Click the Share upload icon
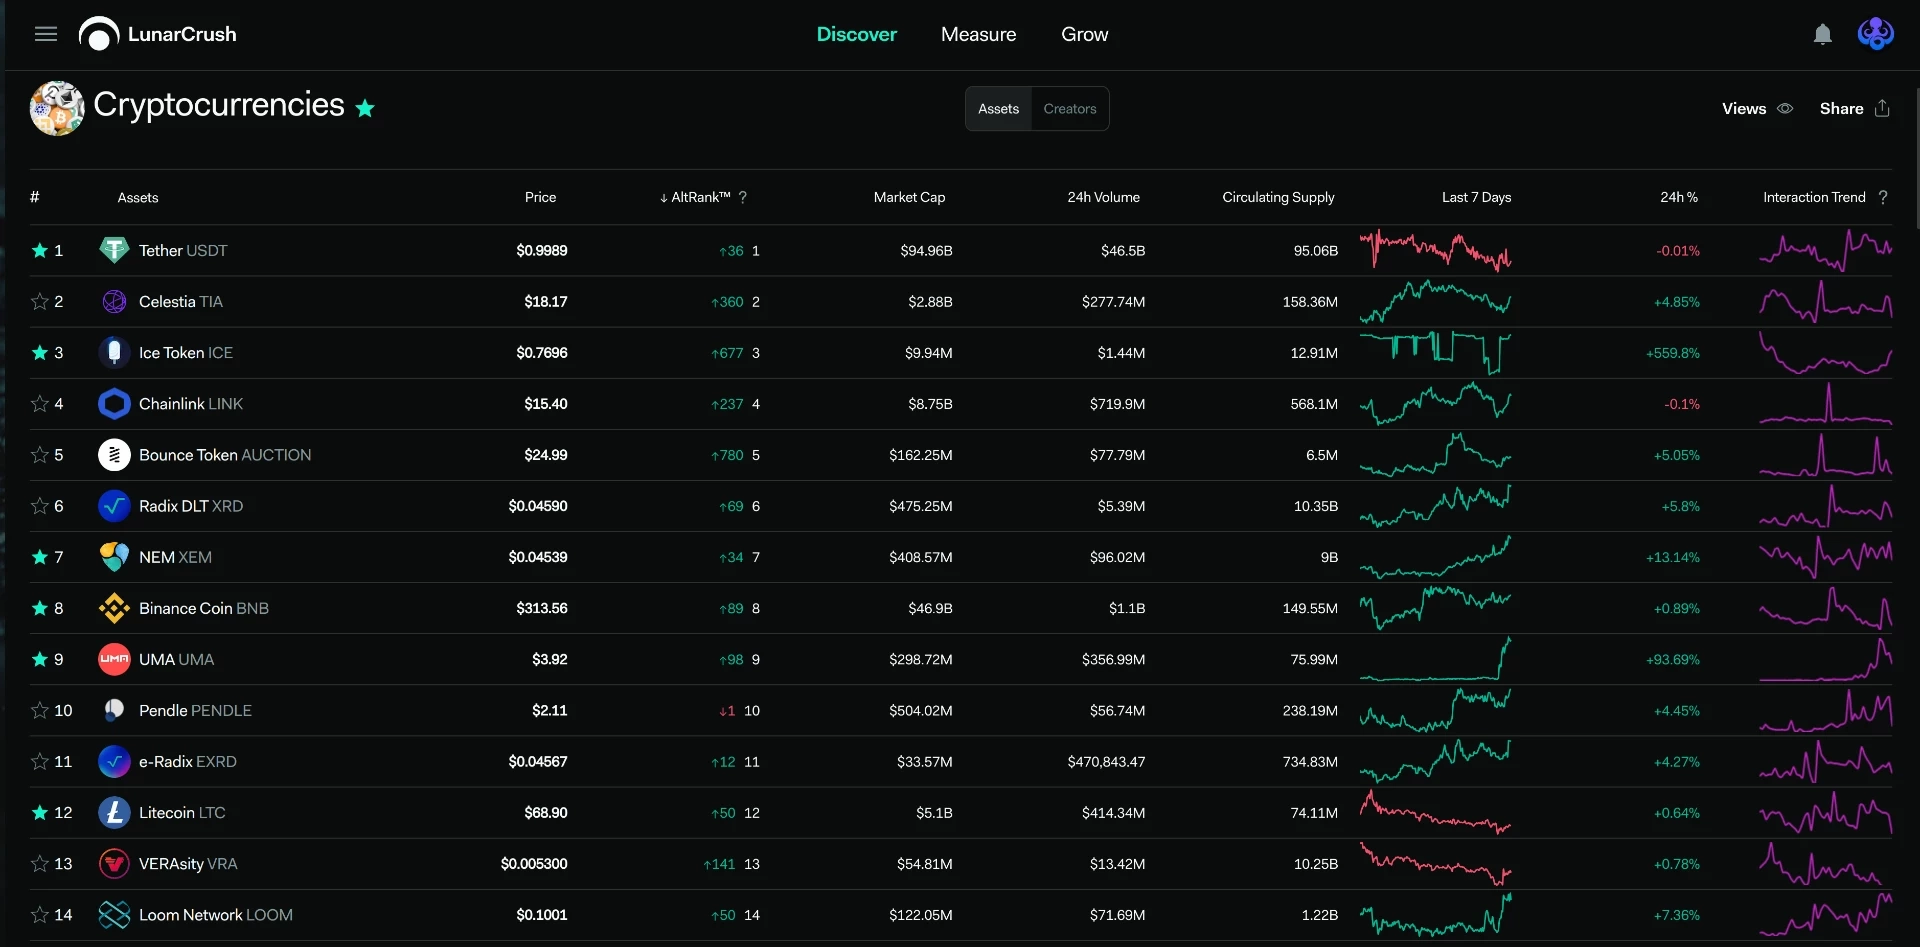This screenshot has height=947, width=1920. 1882,108
